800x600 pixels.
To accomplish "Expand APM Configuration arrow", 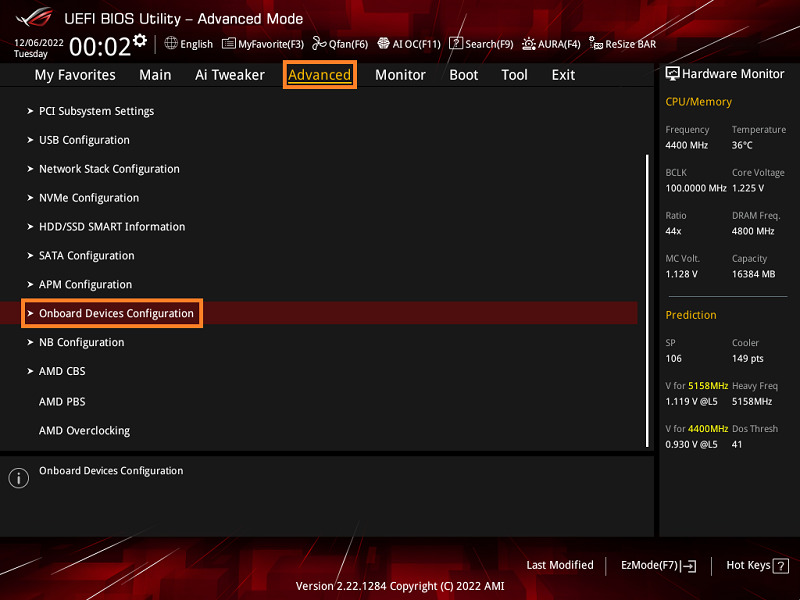I will click(30, 284).
